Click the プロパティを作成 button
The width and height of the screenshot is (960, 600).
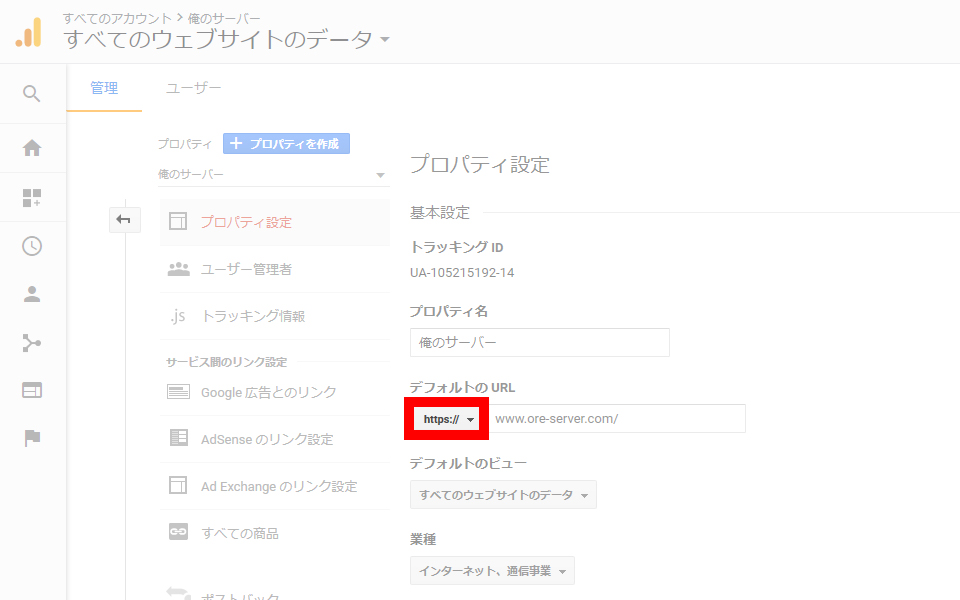(287, 144)
